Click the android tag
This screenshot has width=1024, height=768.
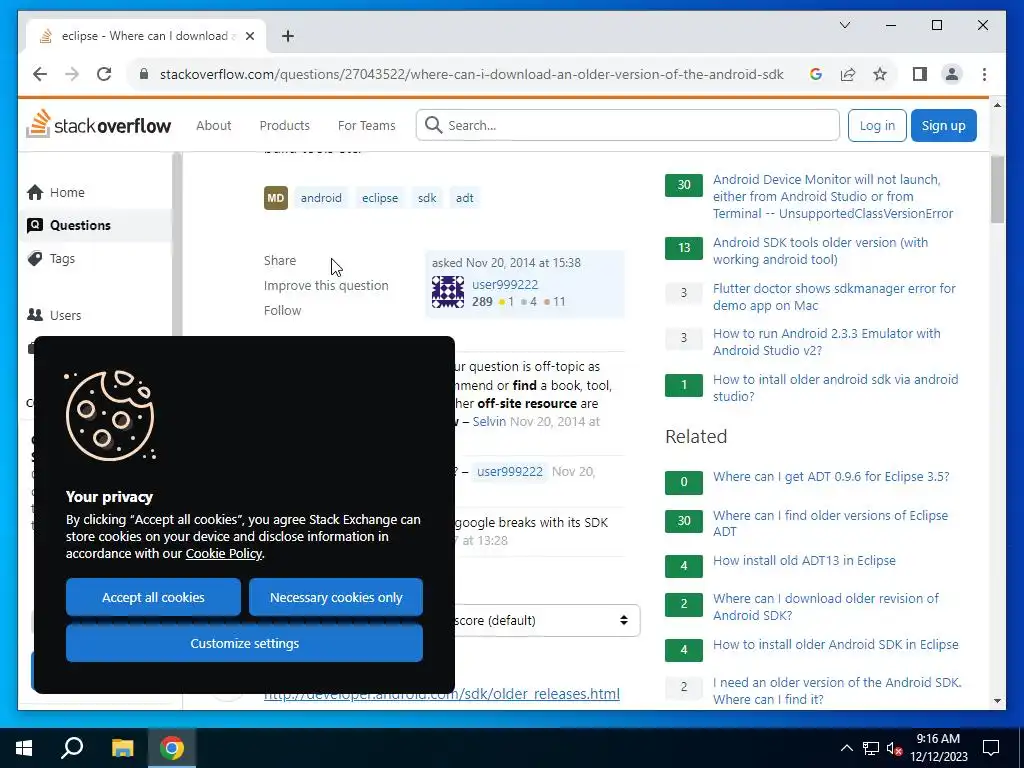pos(321,198)
